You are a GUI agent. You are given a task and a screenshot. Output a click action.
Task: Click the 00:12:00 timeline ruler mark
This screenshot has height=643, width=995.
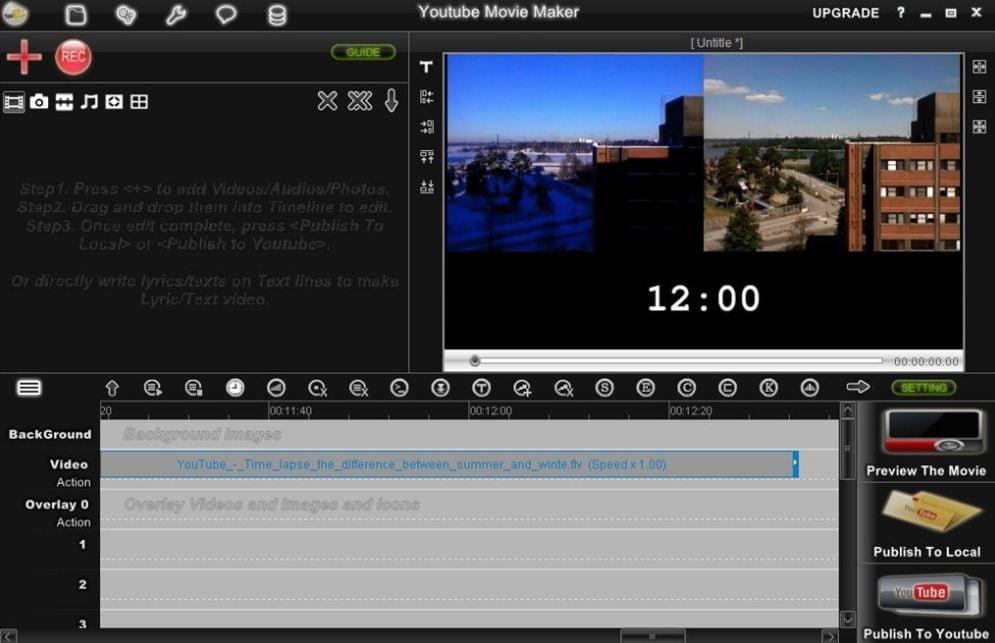[490, 411]
